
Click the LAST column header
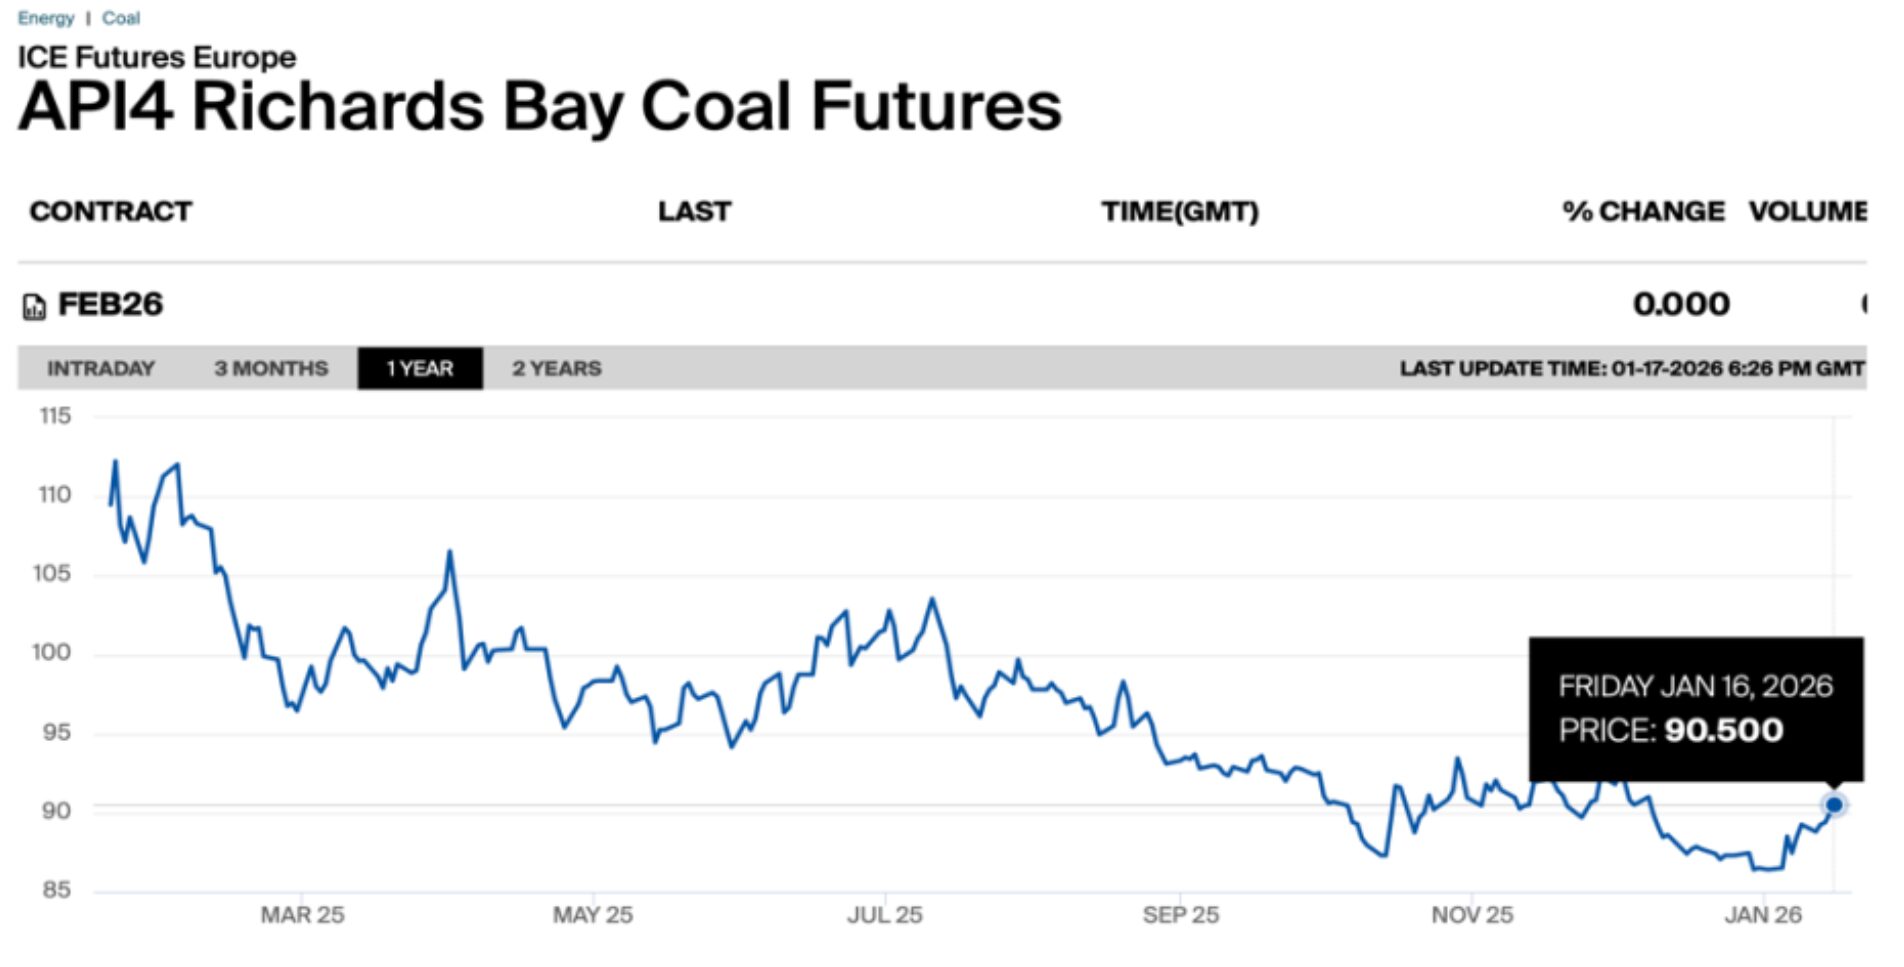pyautogui.click(x=693, y=211)
